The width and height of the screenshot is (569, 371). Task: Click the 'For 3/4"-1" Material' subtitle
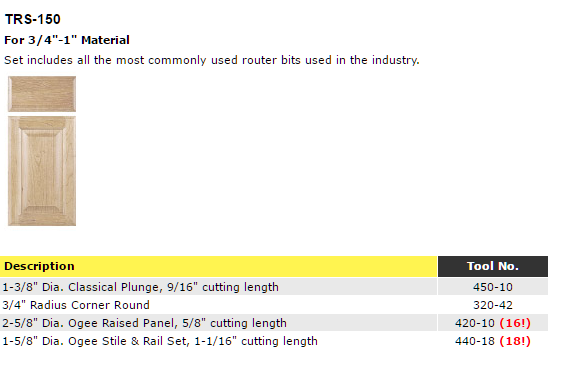coord(67,40)
